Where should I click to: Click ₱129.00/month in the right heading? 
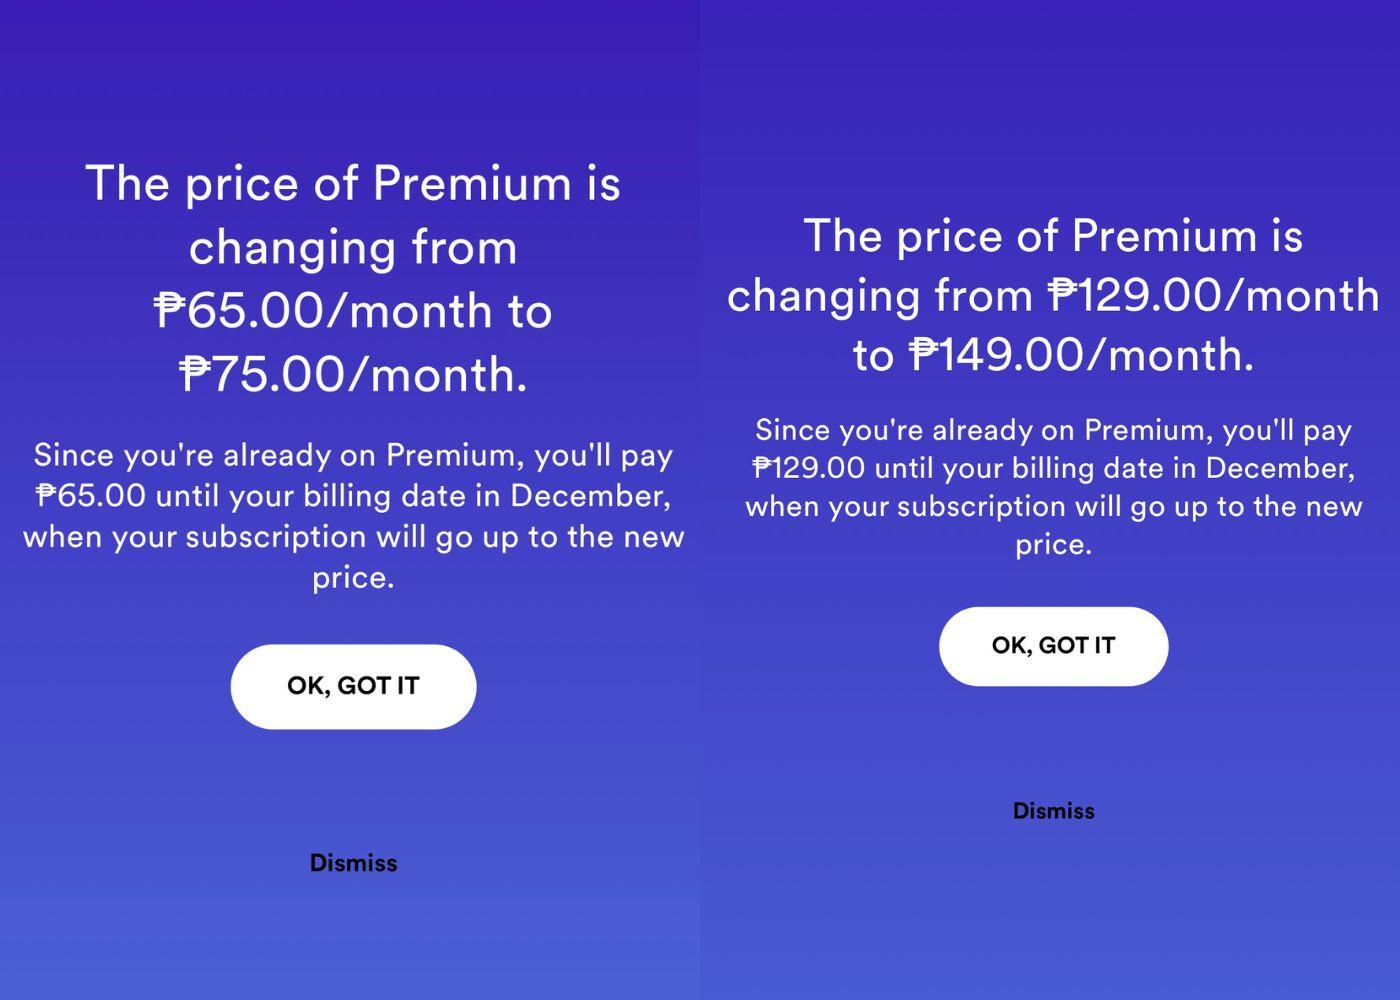pos(1214,295)
